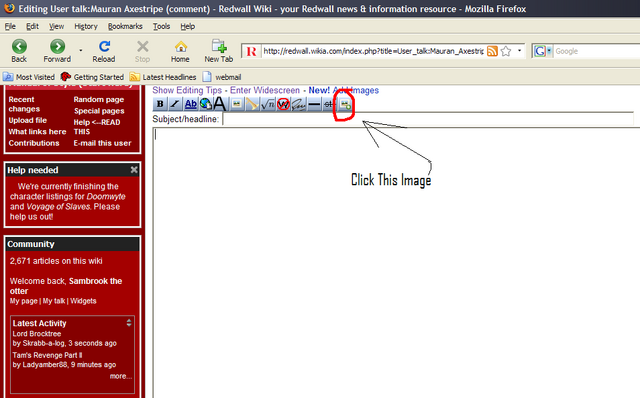The height and width of the screenshot is (398, 640).
Task: Open the File menu
Action: [10, 27]
